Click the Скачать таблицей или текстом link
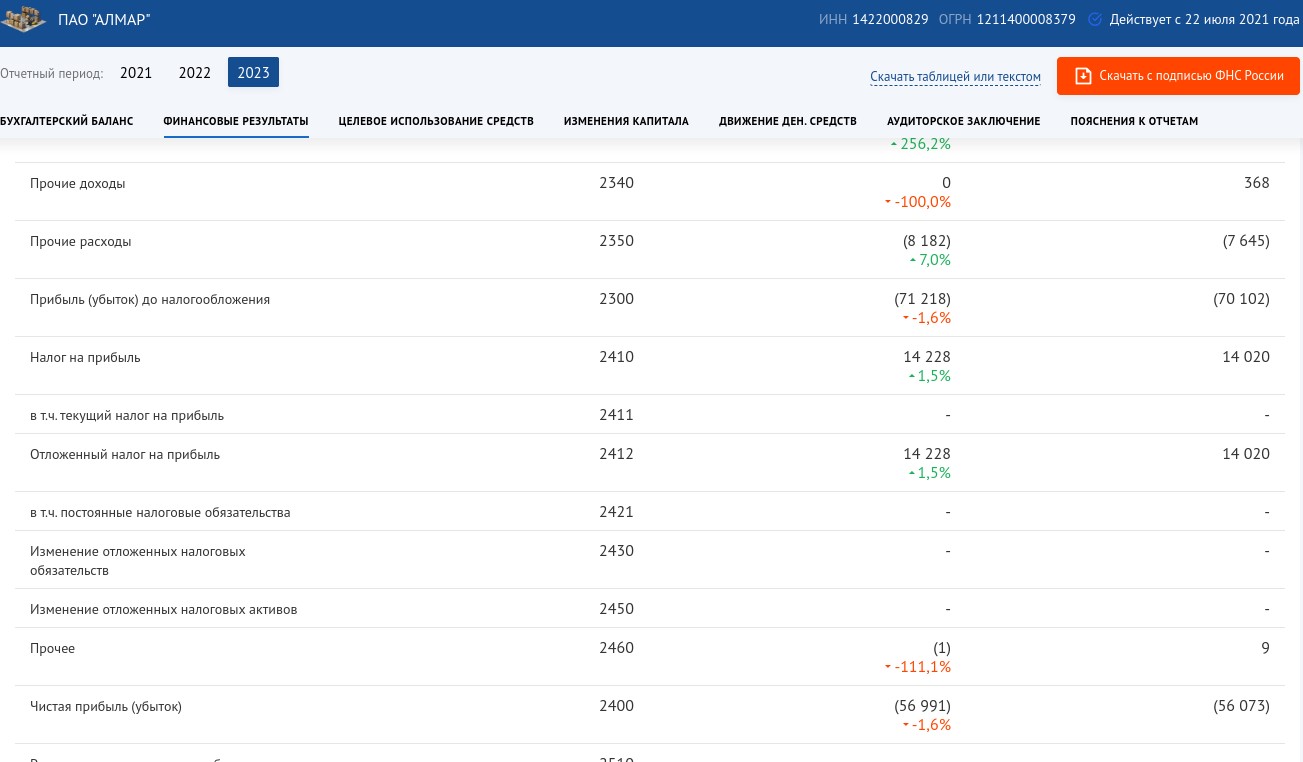The image size is (1303, 762). [x=956, y=77]
